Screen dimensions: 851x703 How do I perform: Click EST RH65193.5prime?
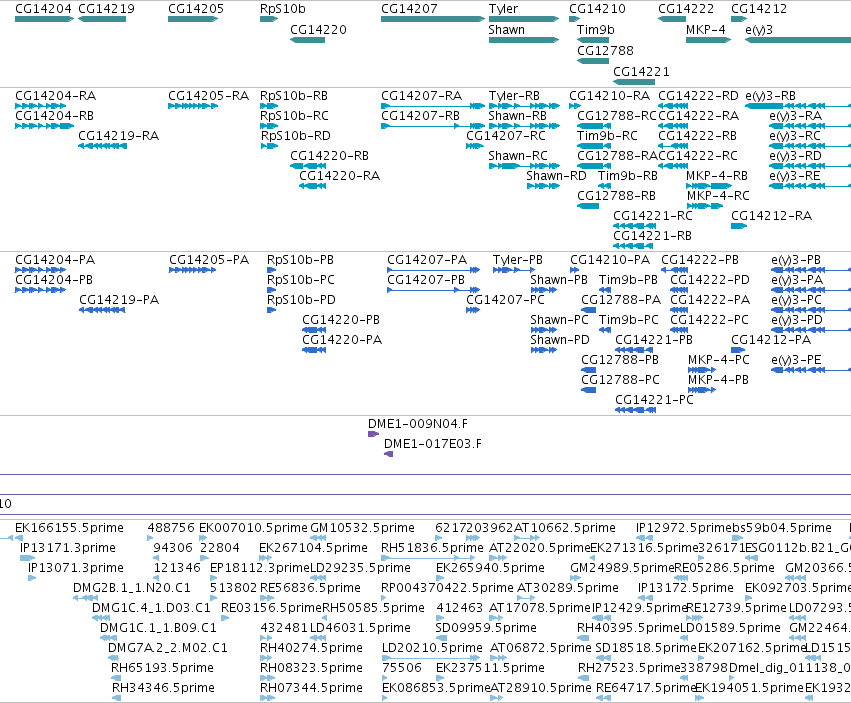coord(162,668)
